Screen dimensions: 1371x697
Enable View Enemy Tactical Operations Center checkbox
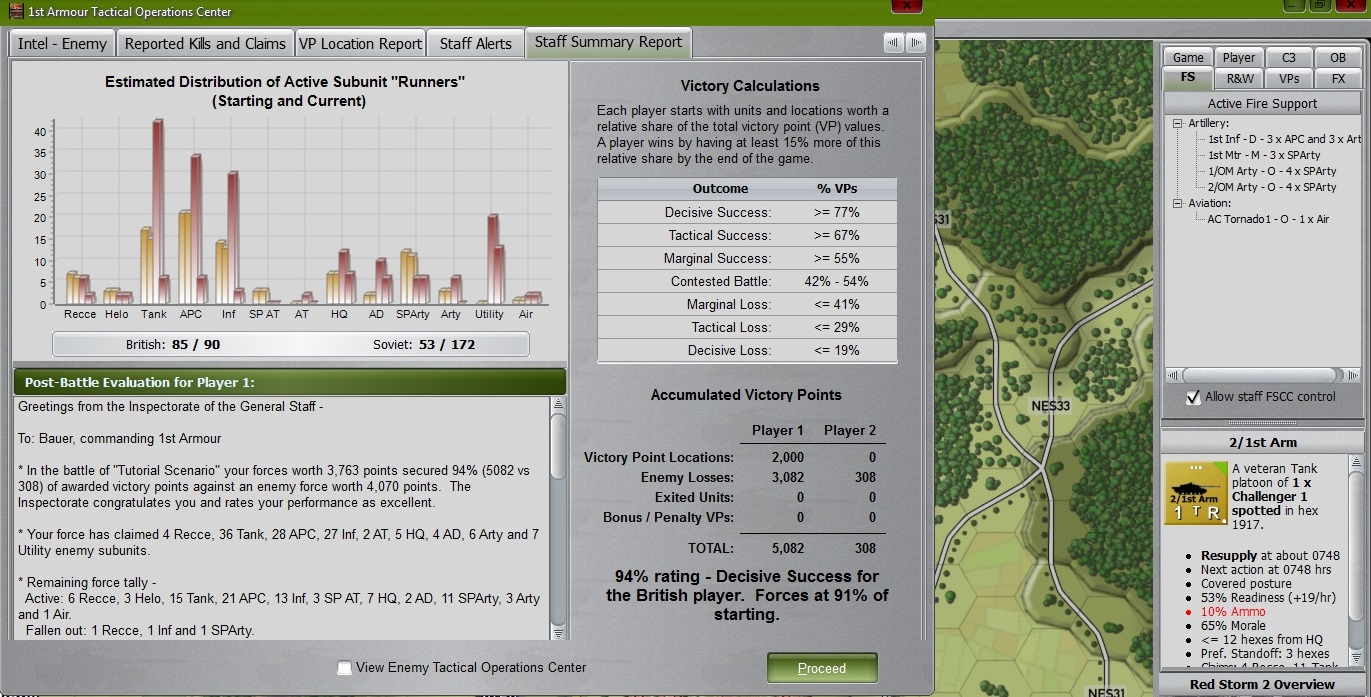(345, 668)
